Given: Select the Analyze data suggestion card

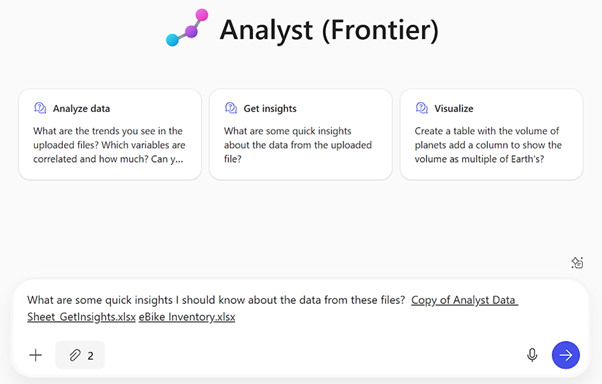Looking at the screenshot, I should 110,134.
